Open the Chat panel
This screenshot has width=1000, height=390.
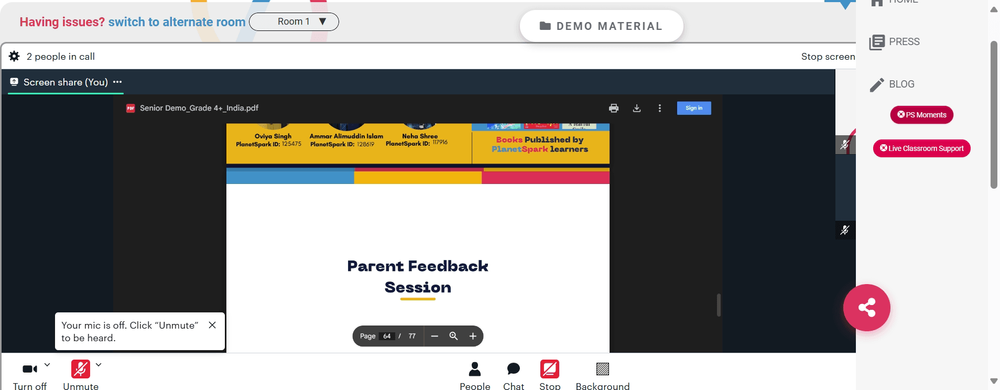pos(513,376)
